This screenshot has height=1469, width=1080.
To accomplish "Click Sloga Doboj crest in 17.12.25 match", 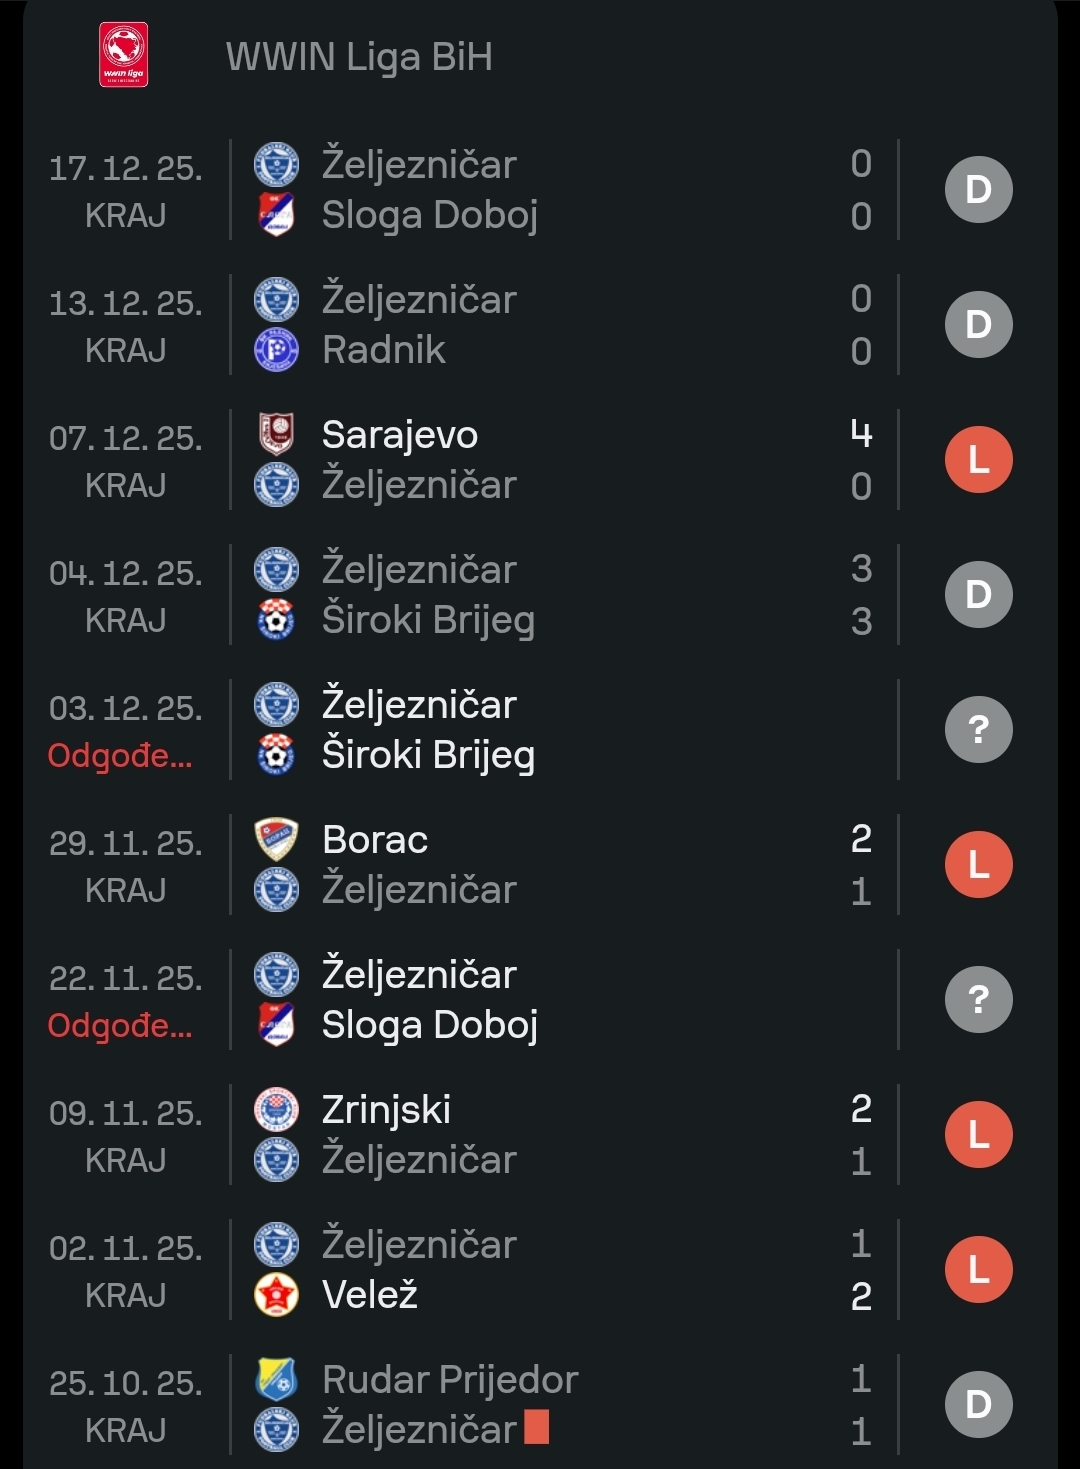I will pyautogui.click(x=276, y=214).
